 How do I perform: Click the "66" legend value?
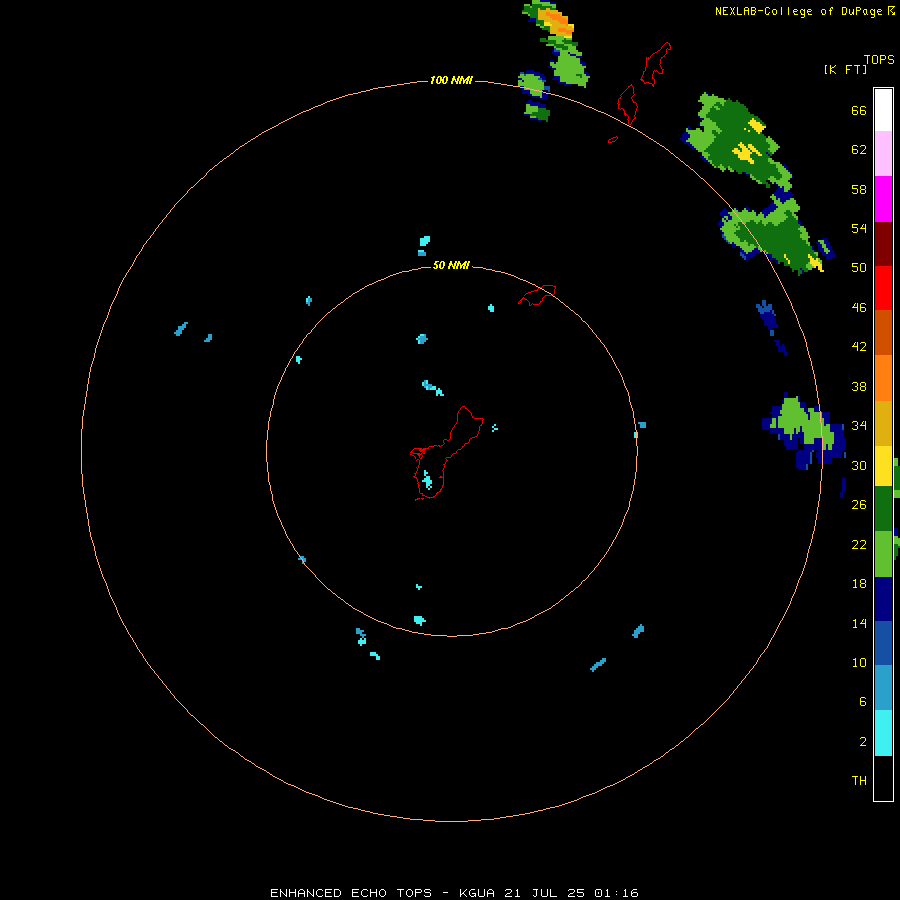(859, 110)
